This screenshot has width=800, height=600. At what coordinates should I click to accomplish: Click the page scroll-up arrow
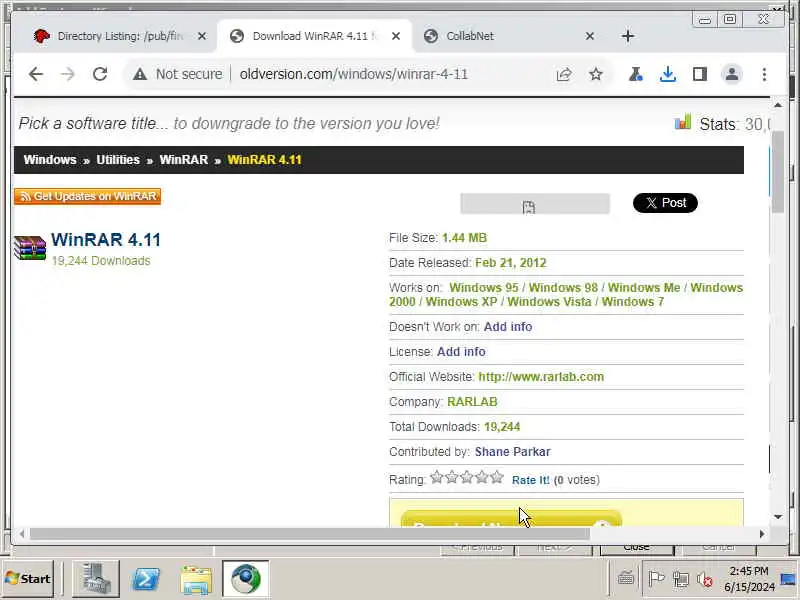[x=778, y=105]
